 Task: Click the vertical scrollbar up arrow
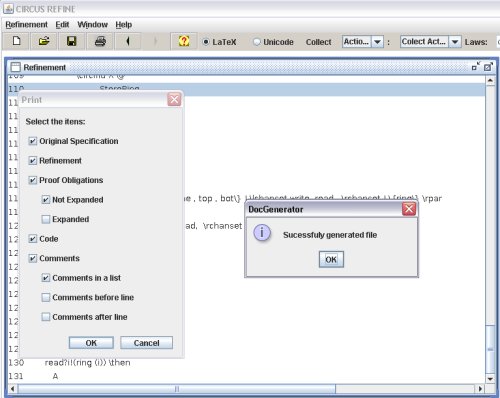pyautogui.click(x=490, y=81)
